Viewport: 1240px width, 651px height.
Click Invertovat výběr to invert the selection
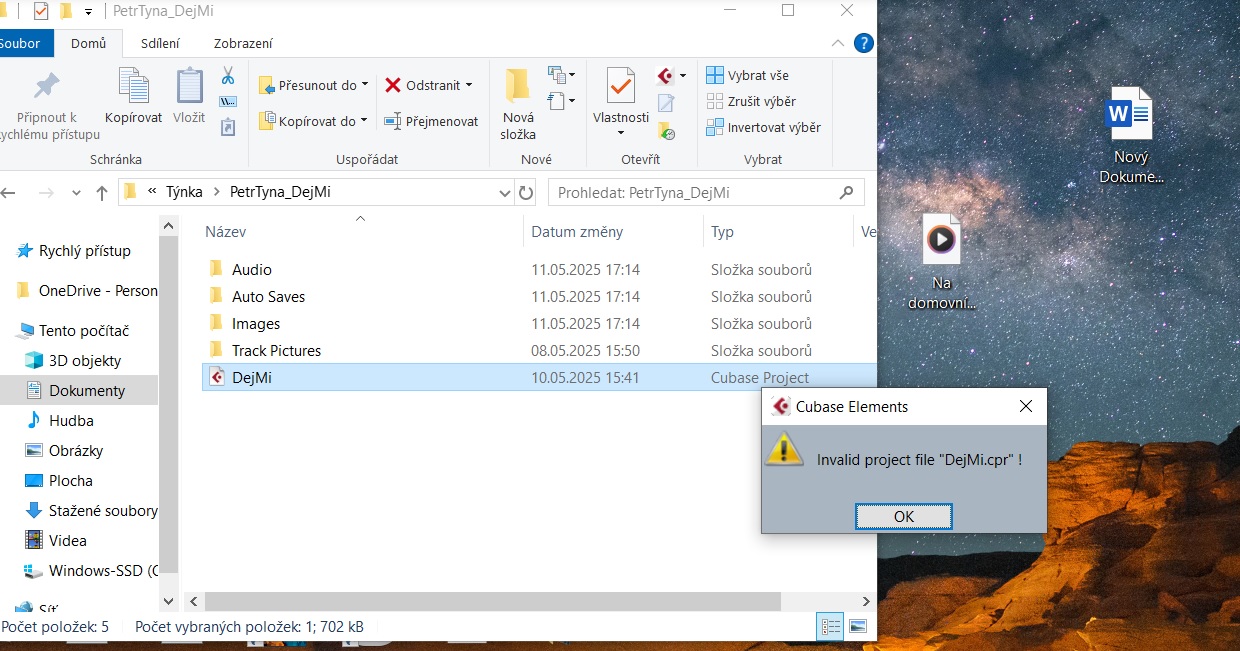click(764, 127)
